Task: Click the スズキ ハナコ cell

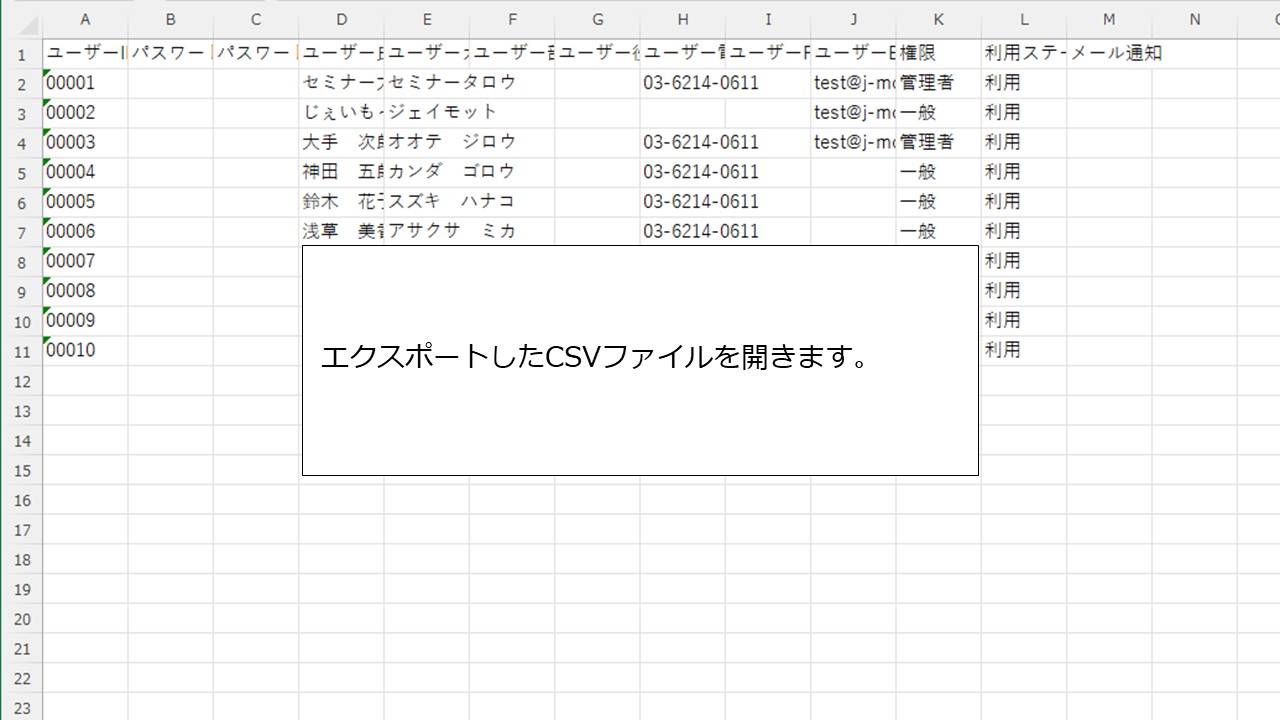Action: [x=427, y=202]
